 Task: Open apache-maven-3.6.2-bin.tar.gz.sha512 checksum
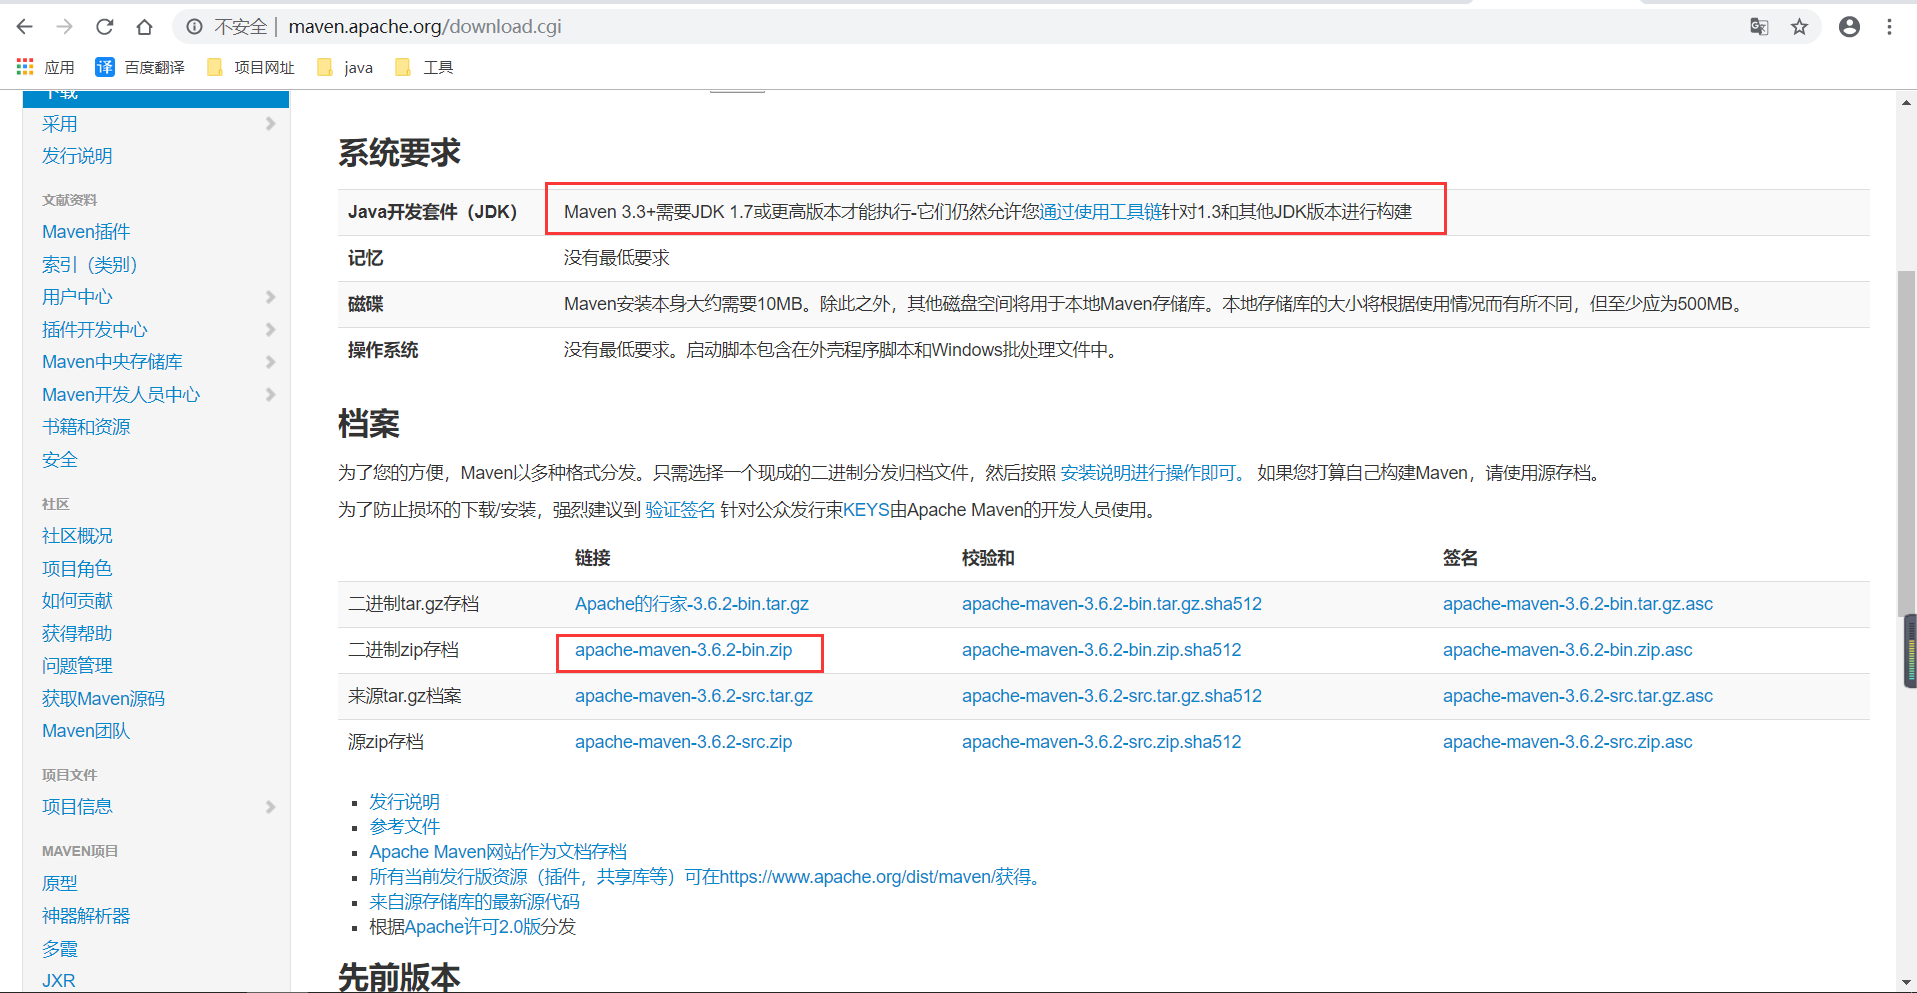tap(1112, 604)
